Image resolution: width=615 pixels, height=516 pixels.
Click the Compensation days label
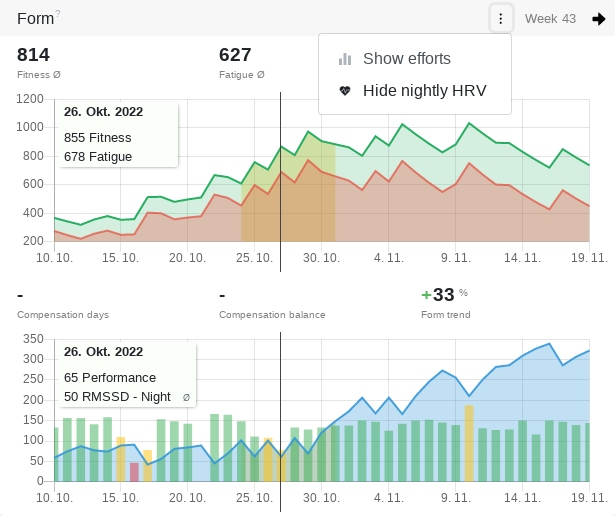(x=63, y=314)
